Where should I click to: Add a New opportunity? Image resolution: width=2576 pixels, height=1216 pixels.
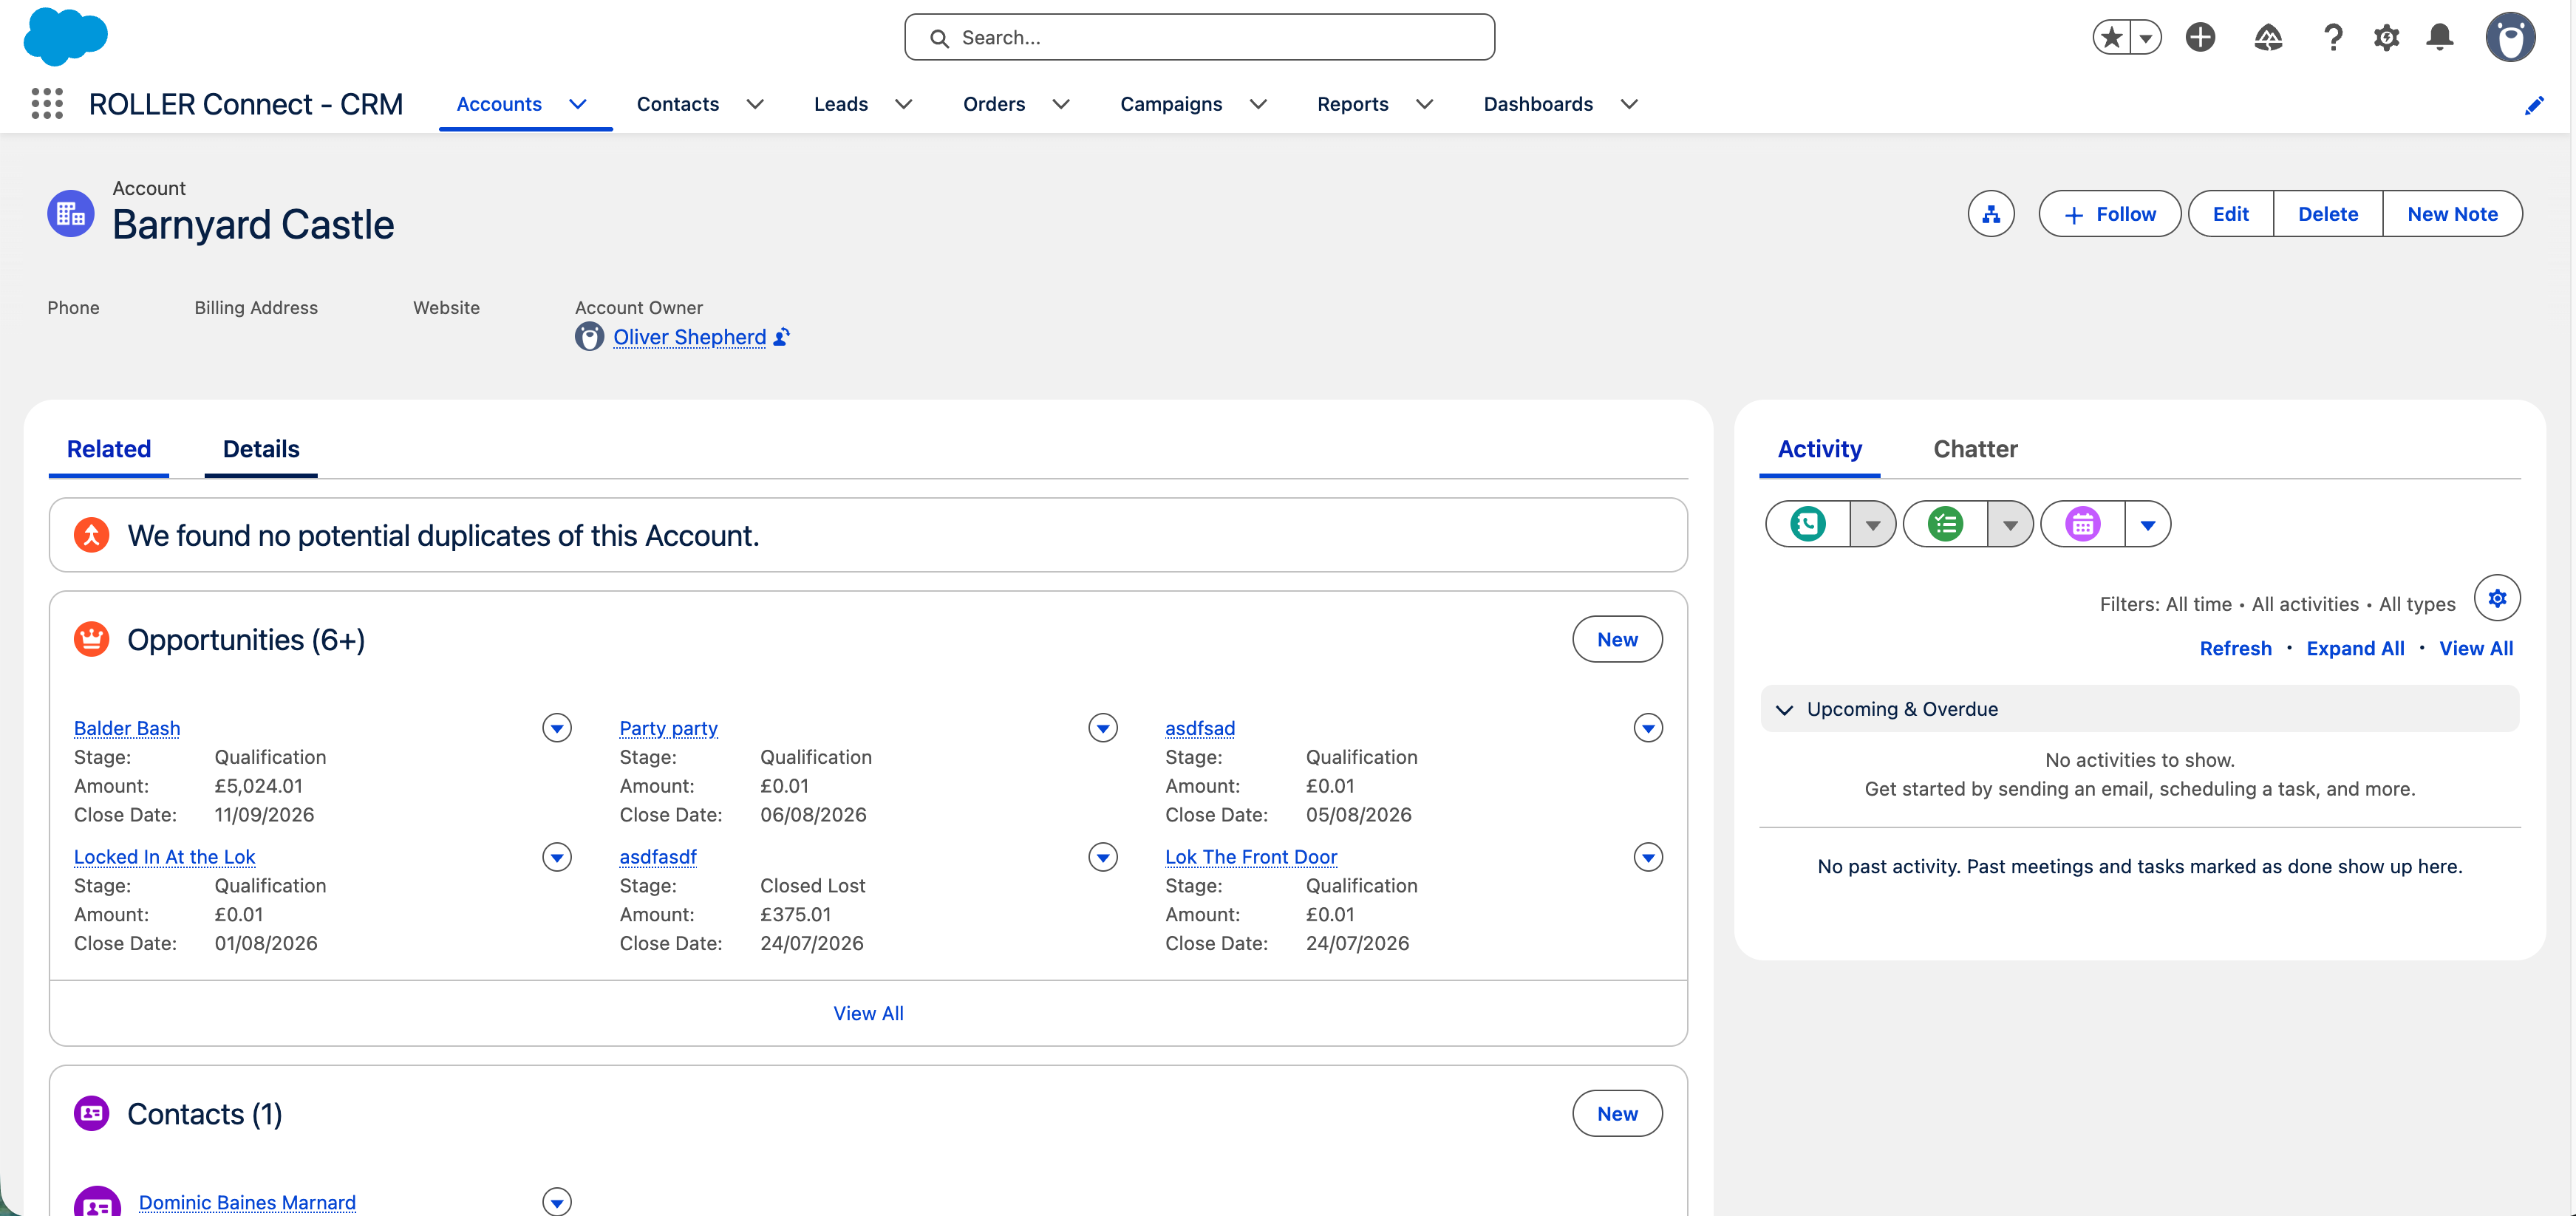coord(1617,639)
